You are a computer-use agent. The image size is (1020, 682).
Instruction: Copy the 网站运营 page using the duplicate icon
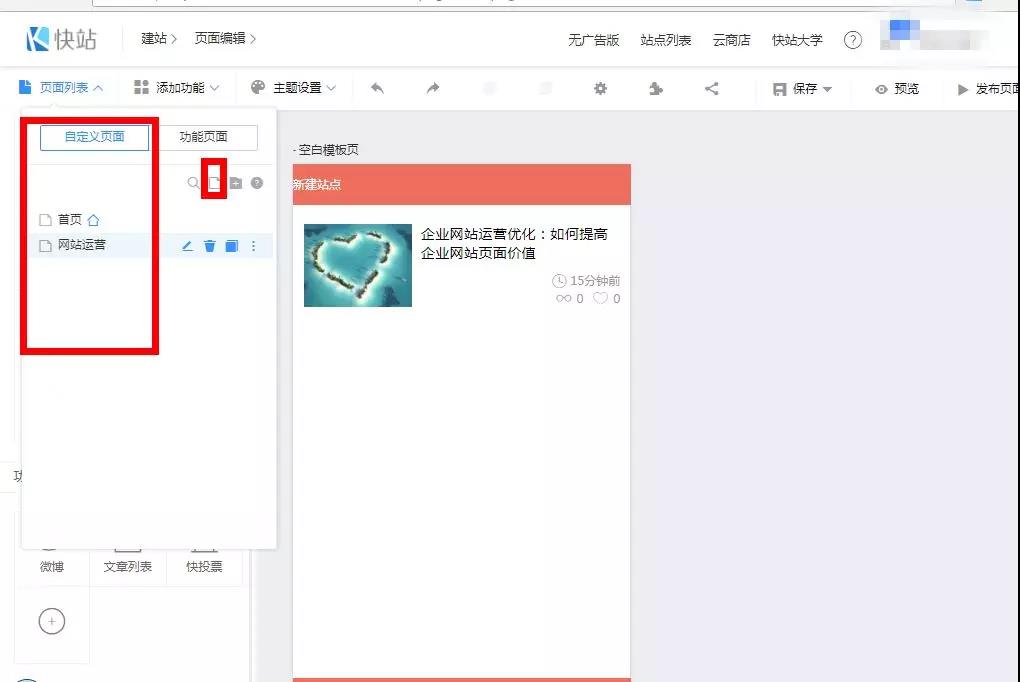pyautogui.click(x=231, y=245)
